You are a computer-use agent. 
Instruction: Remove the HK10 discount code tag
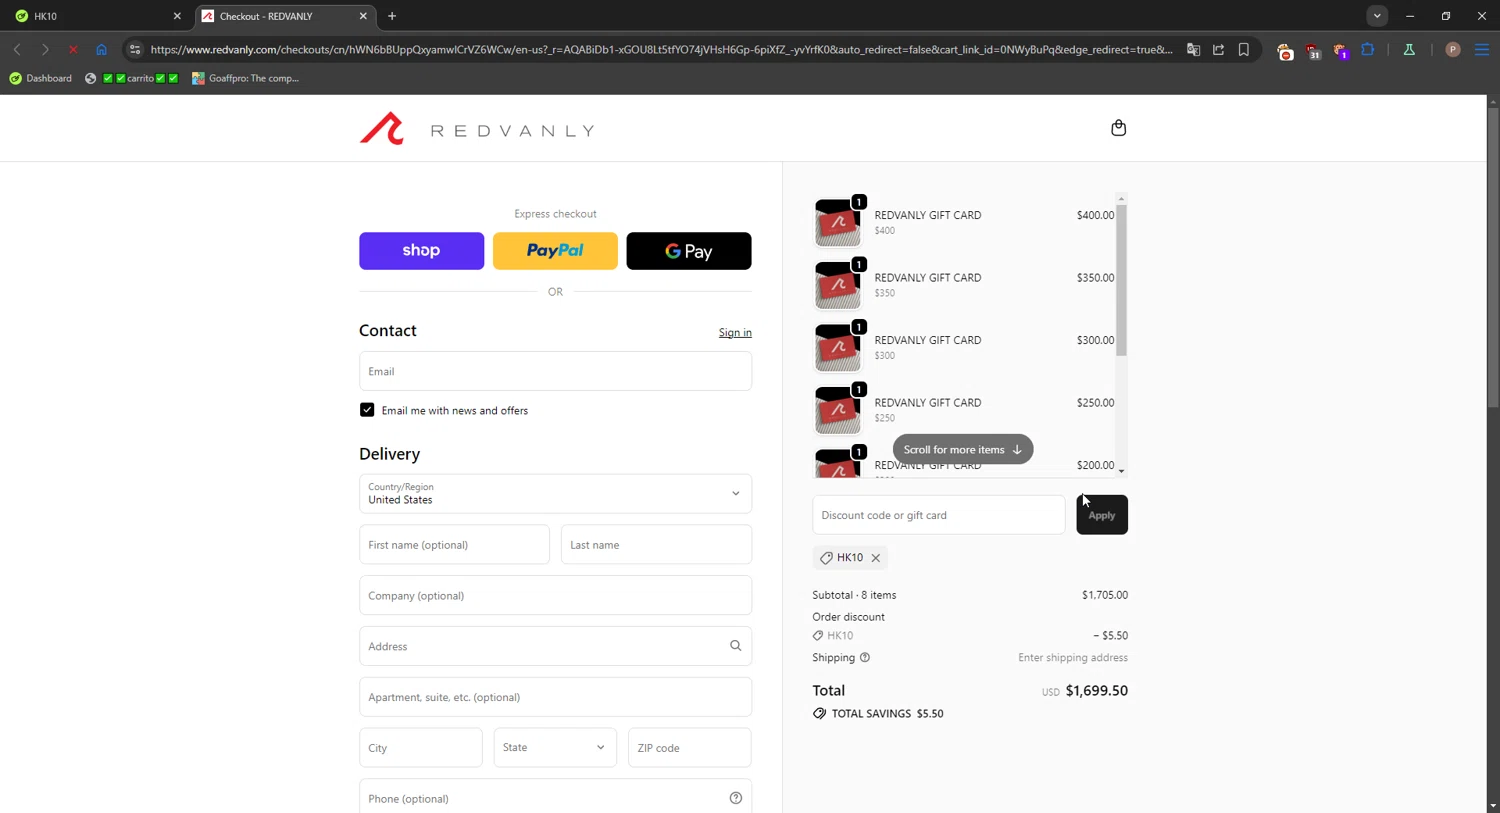(875, 558)
